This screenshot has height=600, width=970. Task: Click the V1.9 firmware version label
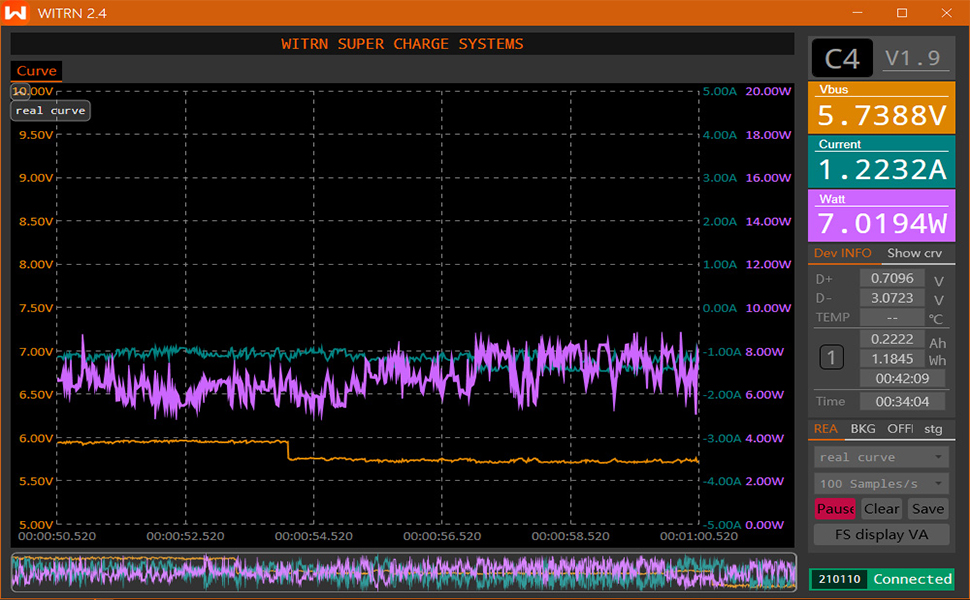tap(913, 59)
